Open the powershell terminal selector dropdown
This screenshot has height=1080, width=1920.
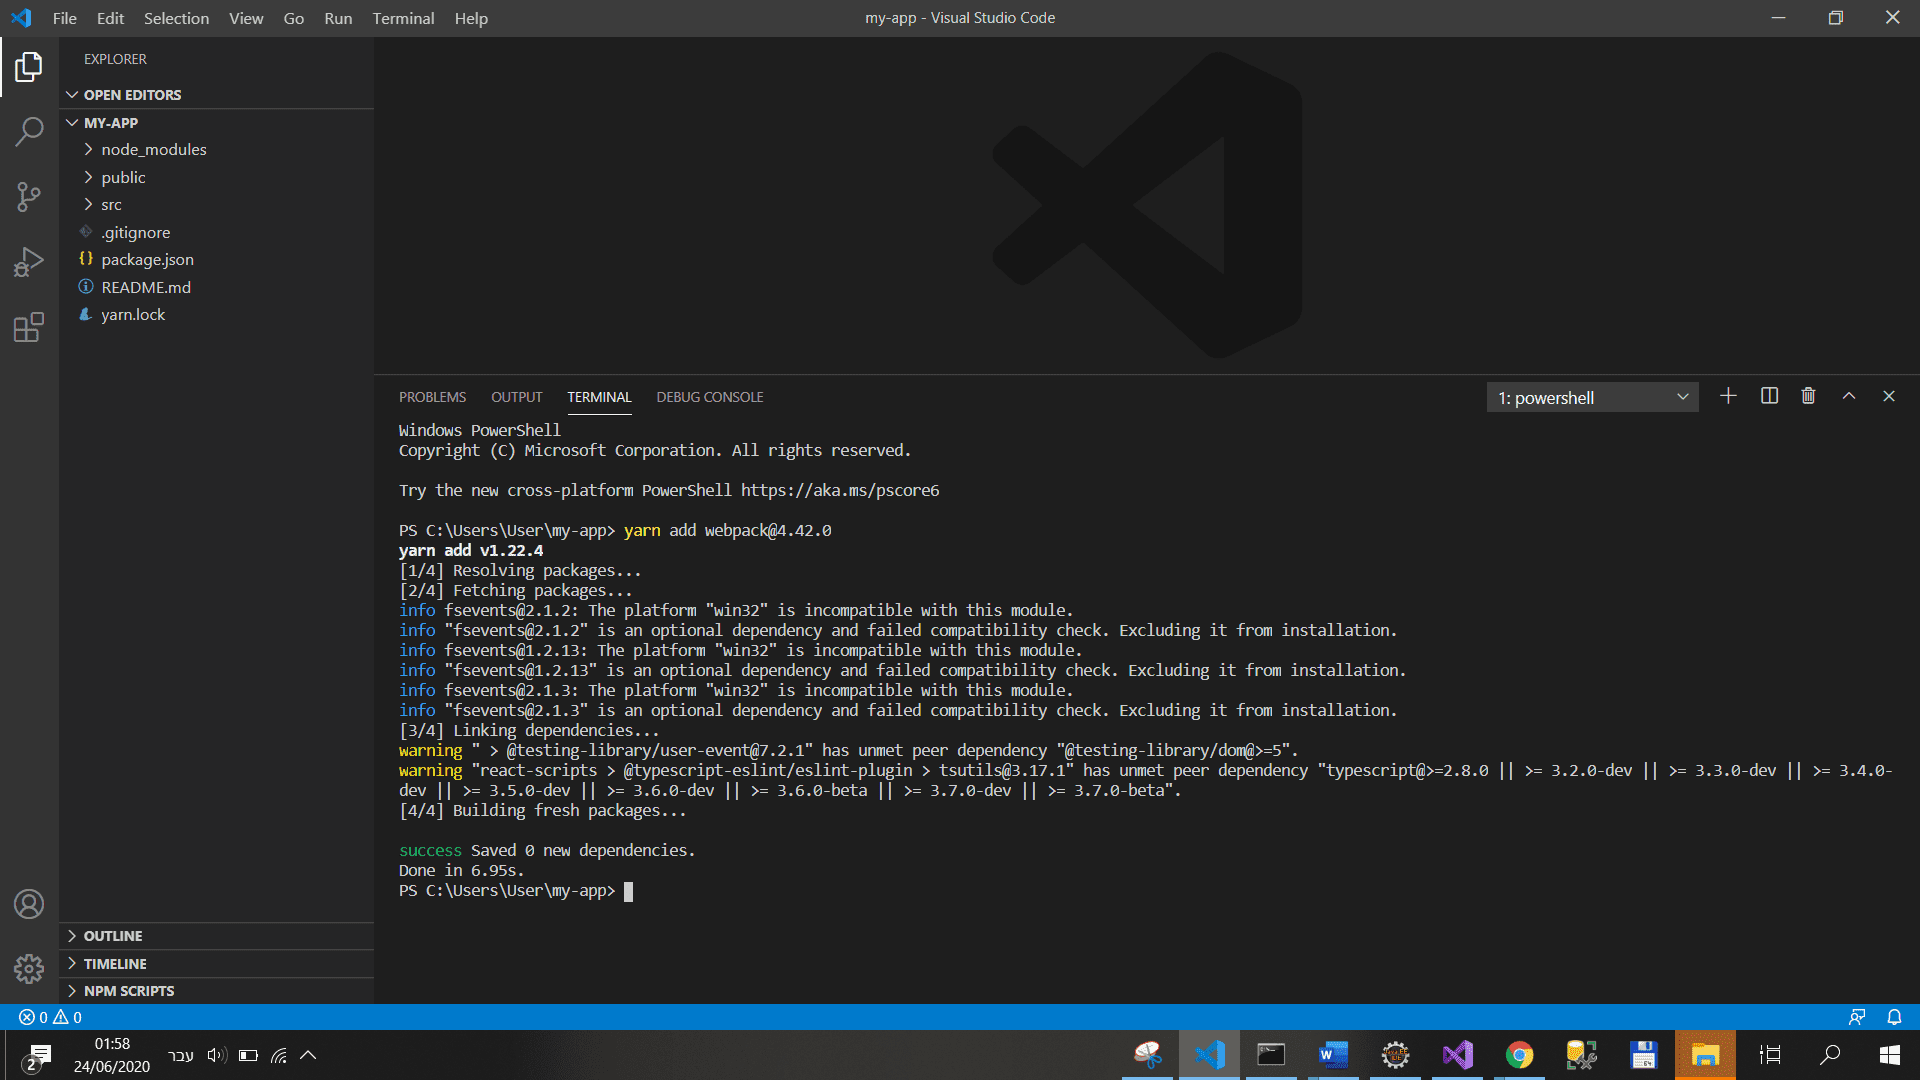point(1592,397)
